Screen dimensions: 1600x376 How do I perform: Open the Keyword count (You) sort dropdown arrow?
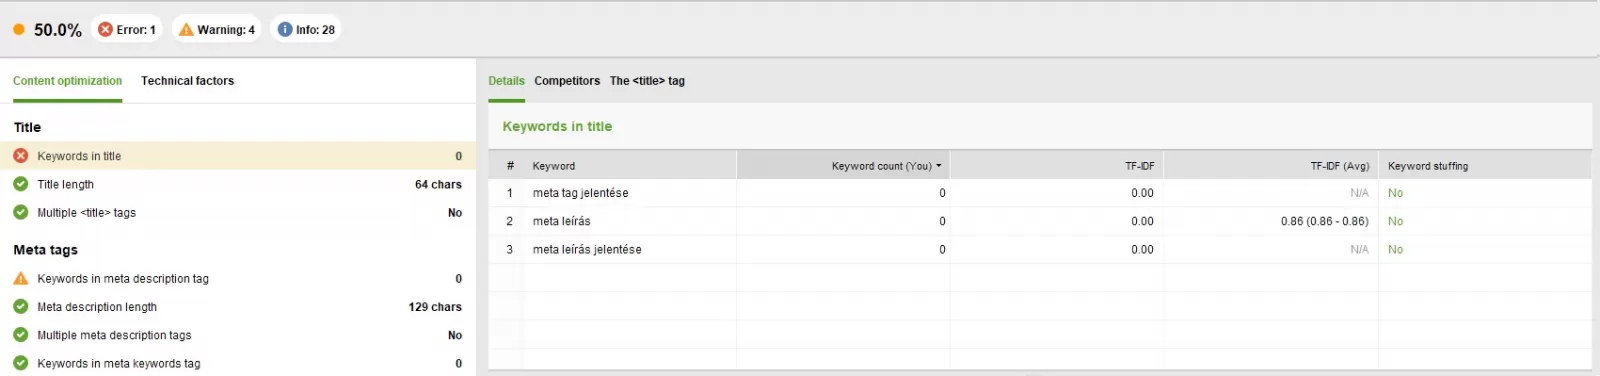click(939, 166)
